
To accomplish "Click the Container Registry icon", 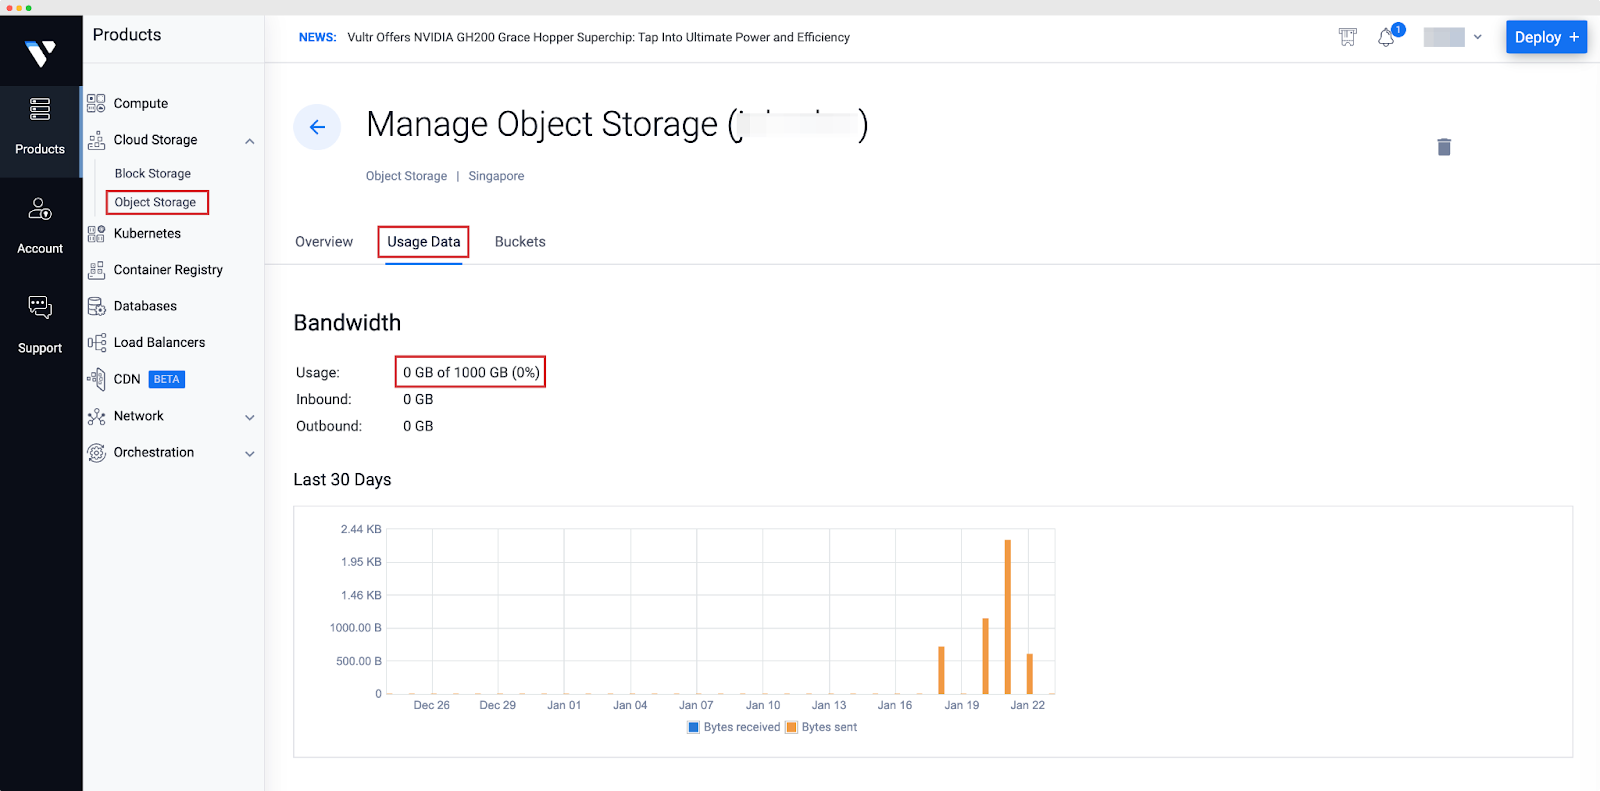I will coord(96,270).
